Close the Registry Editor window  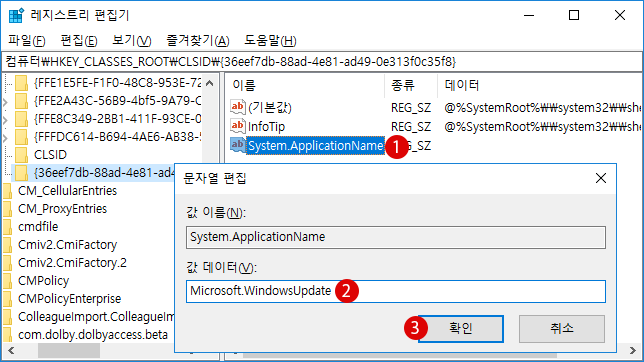click(620, 16)
